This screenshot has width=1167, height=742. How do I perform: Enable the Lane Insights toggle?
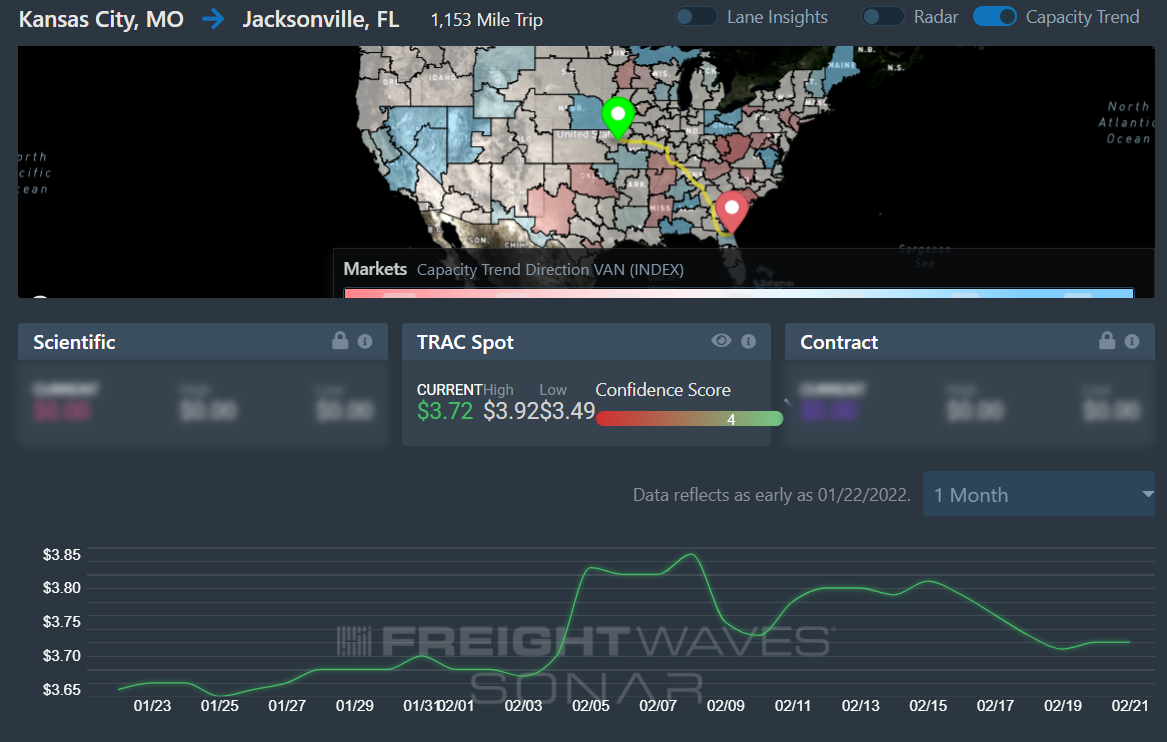point(696,17)
